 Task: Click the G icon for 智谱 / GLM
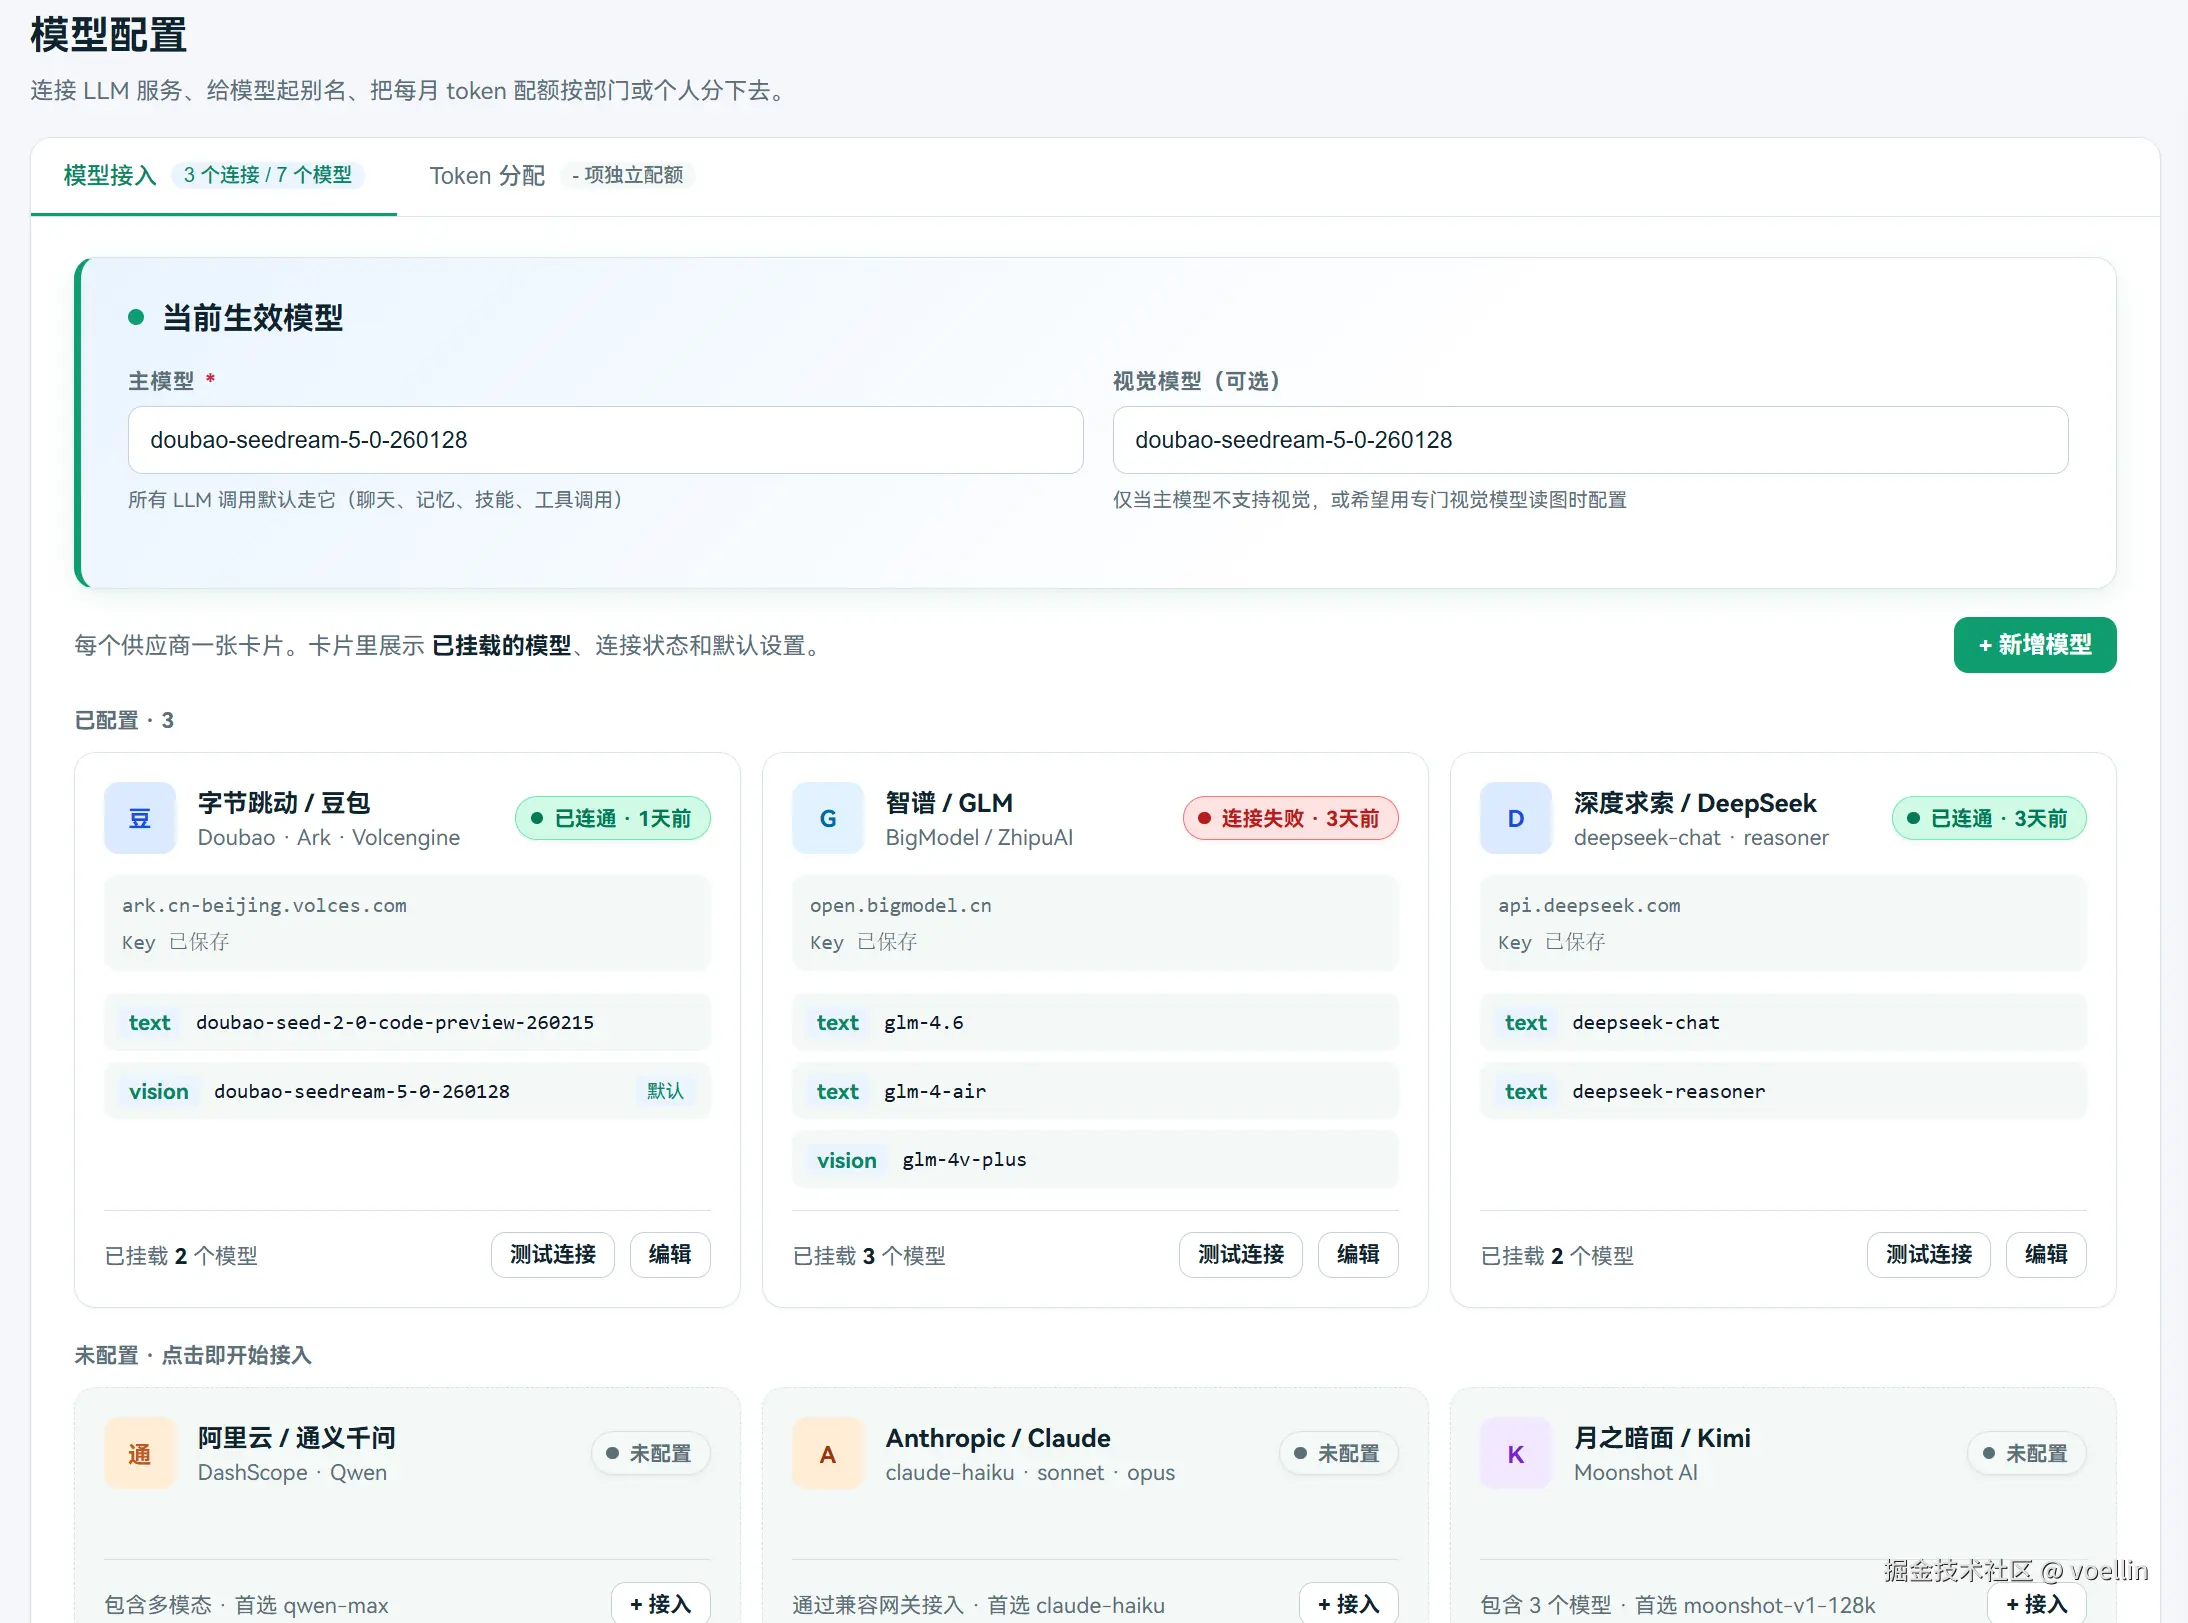point(828,818)
